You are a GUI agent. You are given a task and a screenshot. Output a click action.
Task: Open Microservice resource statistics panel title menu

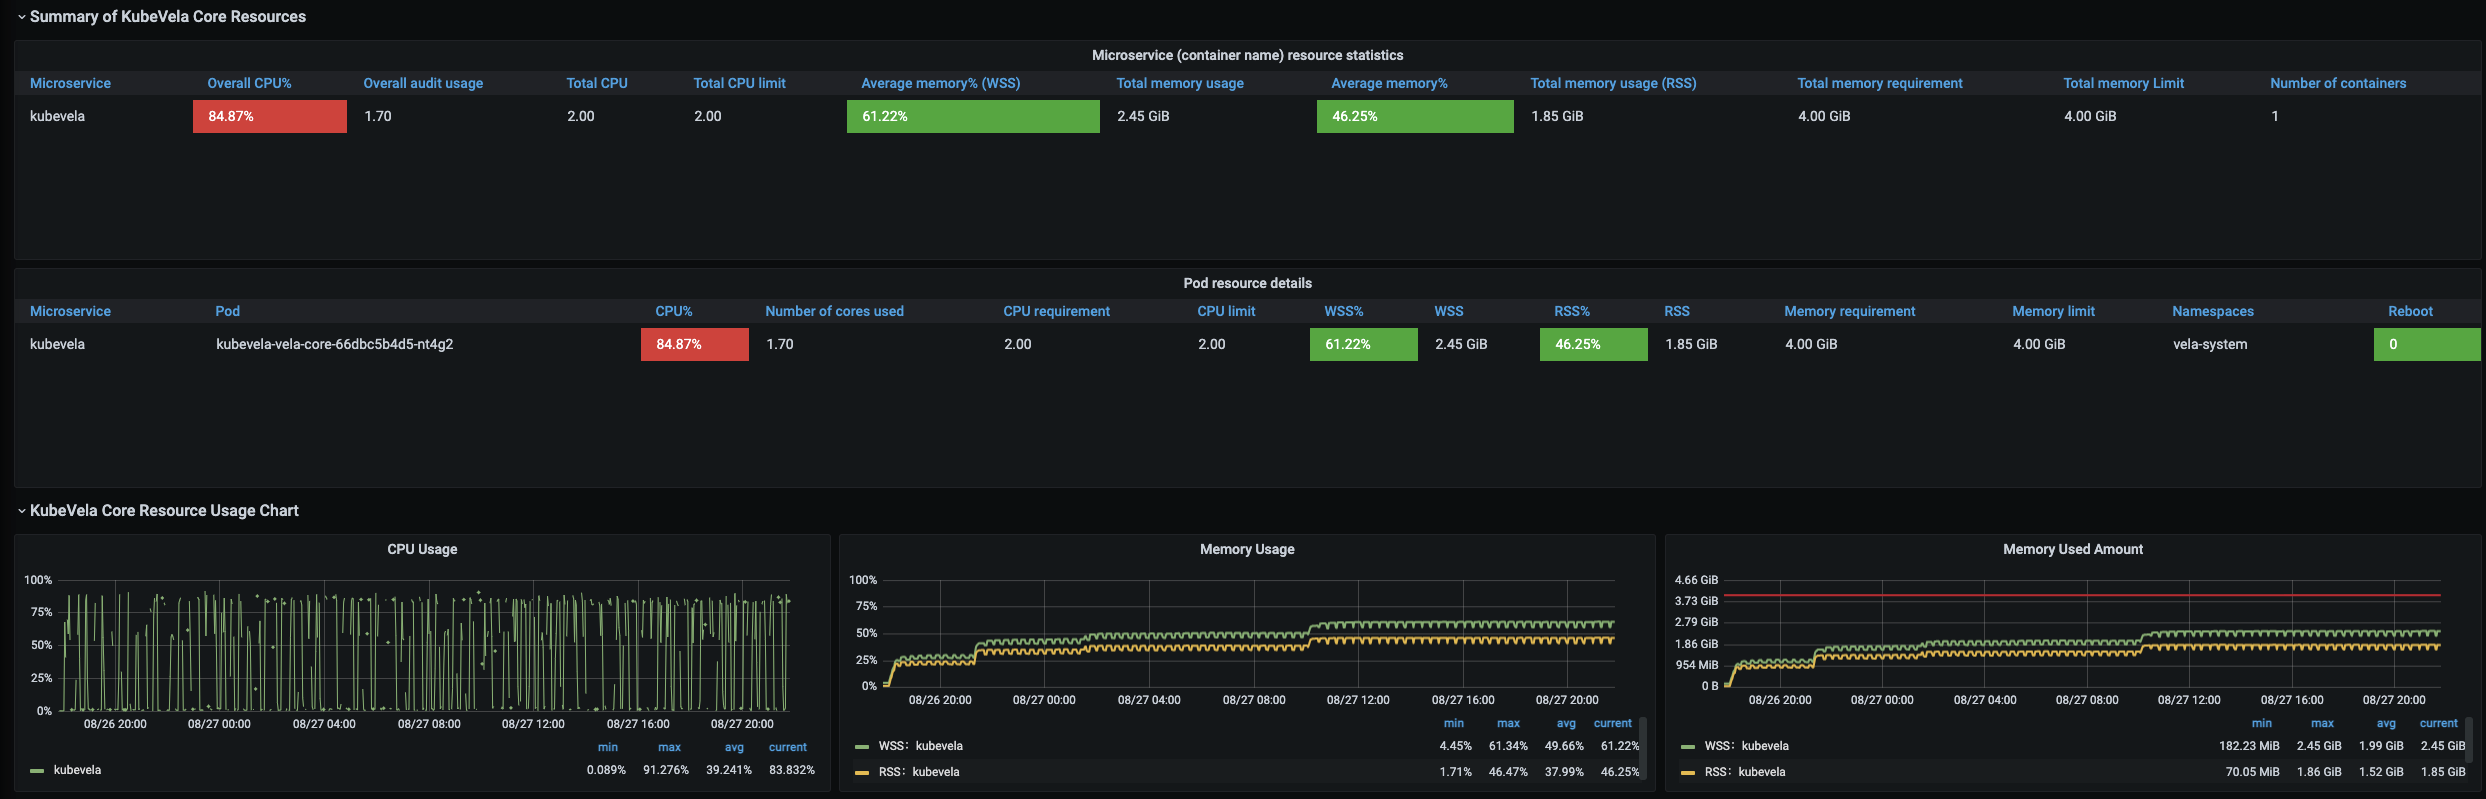(1247, 55)
